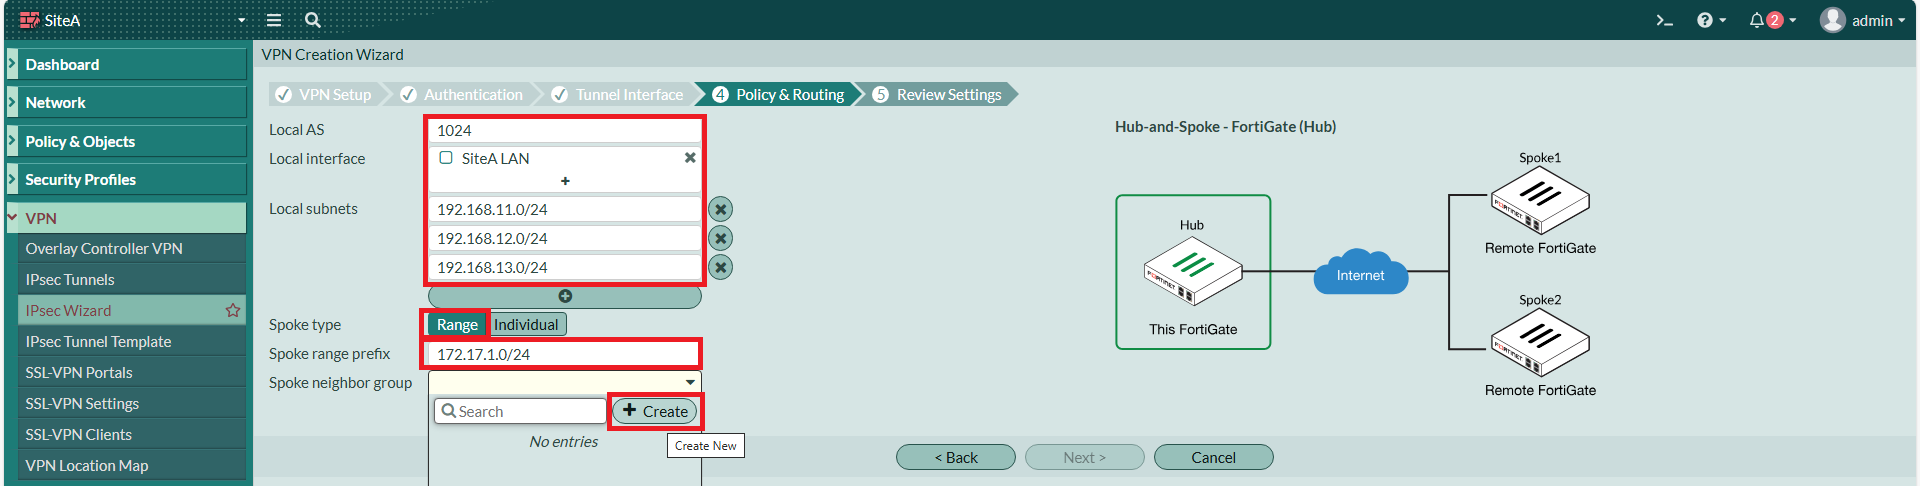Select Range spoke type
This screenshot has width=1920, height=486.
click(x=457, y=324)
